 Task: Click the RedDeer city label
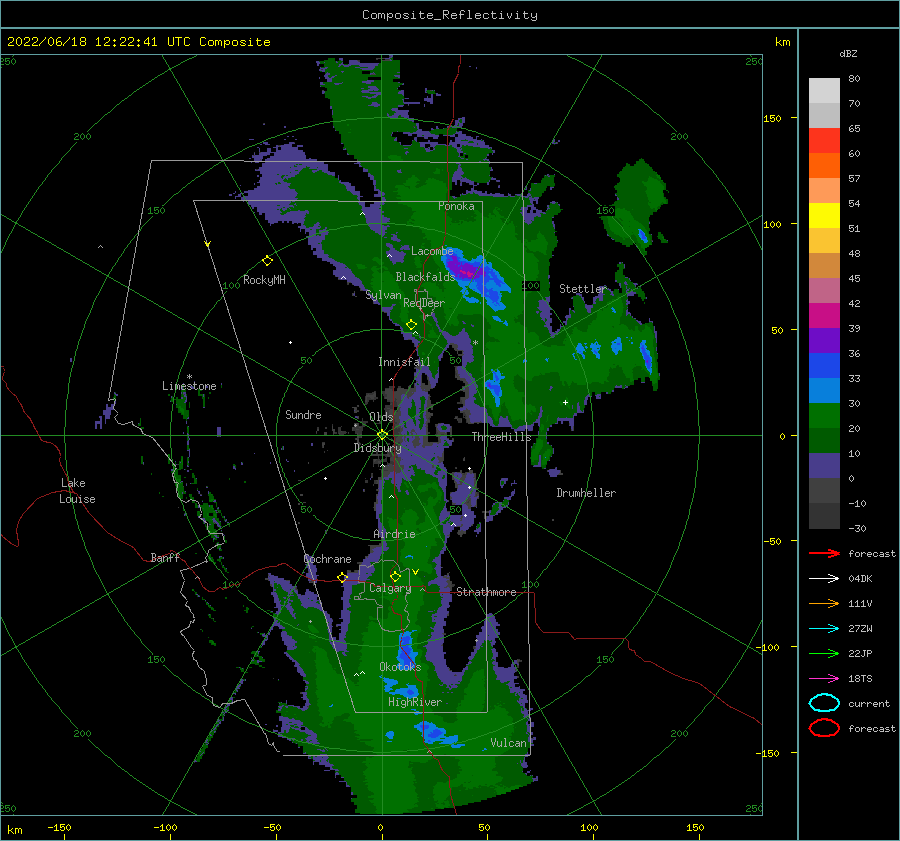[x=424, y=303]
